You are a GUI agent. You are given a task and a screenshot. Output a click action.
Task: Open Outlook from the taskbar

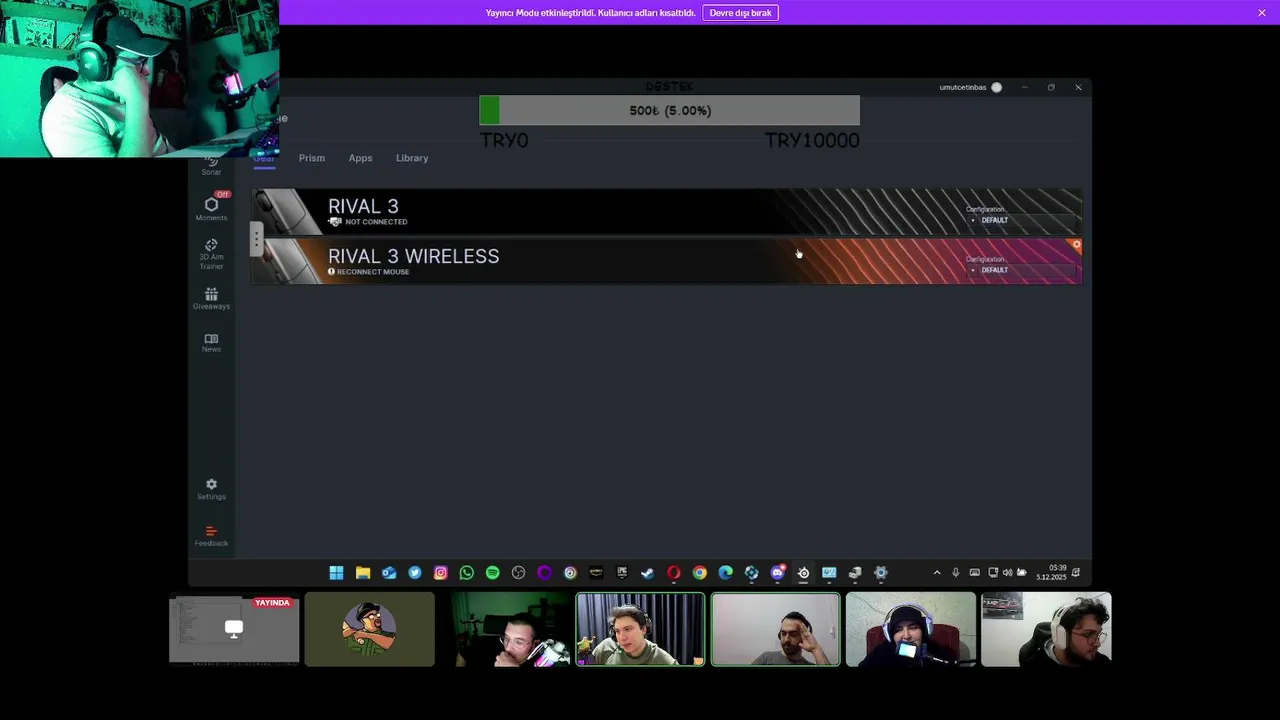(x=389, y=573)
